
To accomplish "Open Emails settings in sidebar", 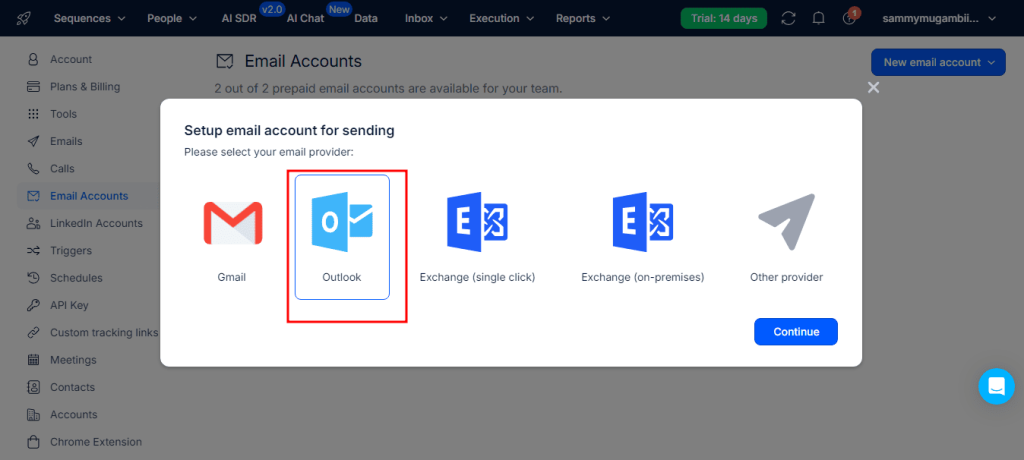I will point(66,142).
